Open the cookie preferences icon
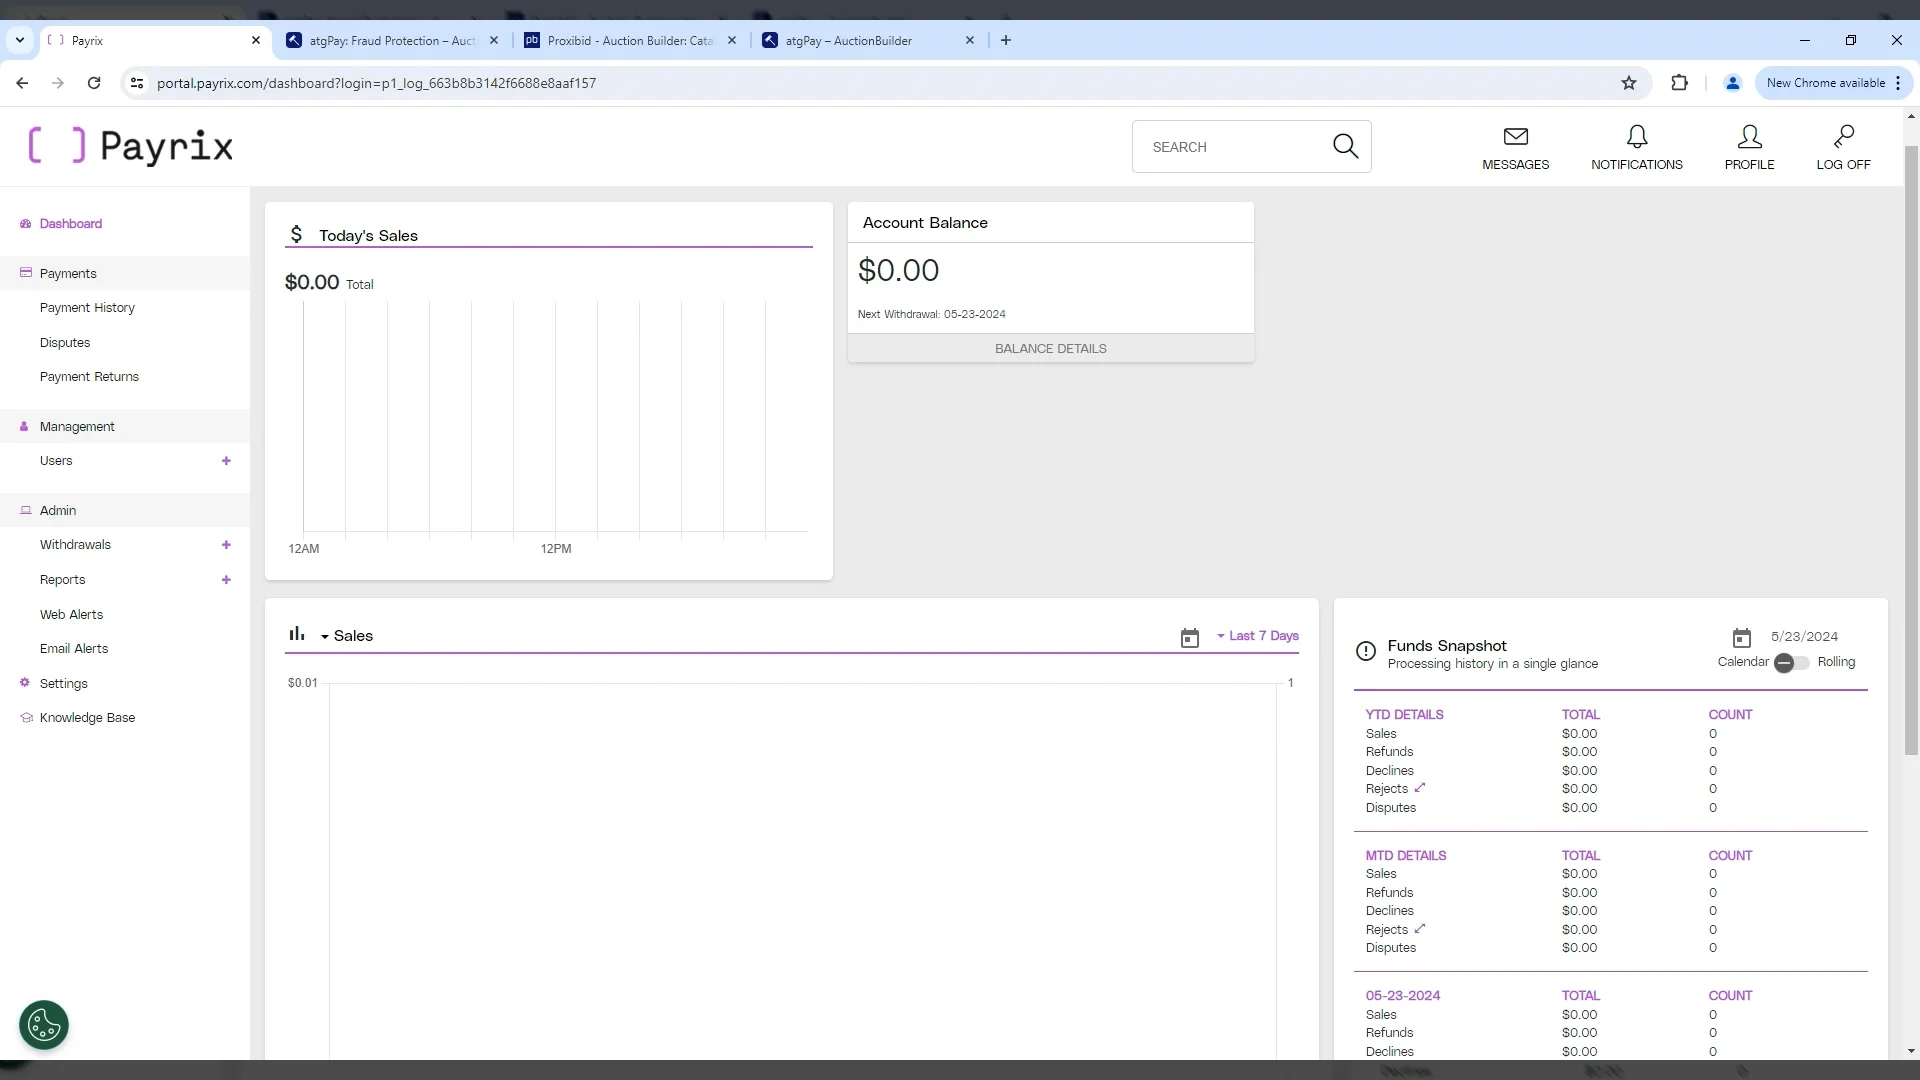Viewport: 1920px width, 1080px height. [44, 1025]
